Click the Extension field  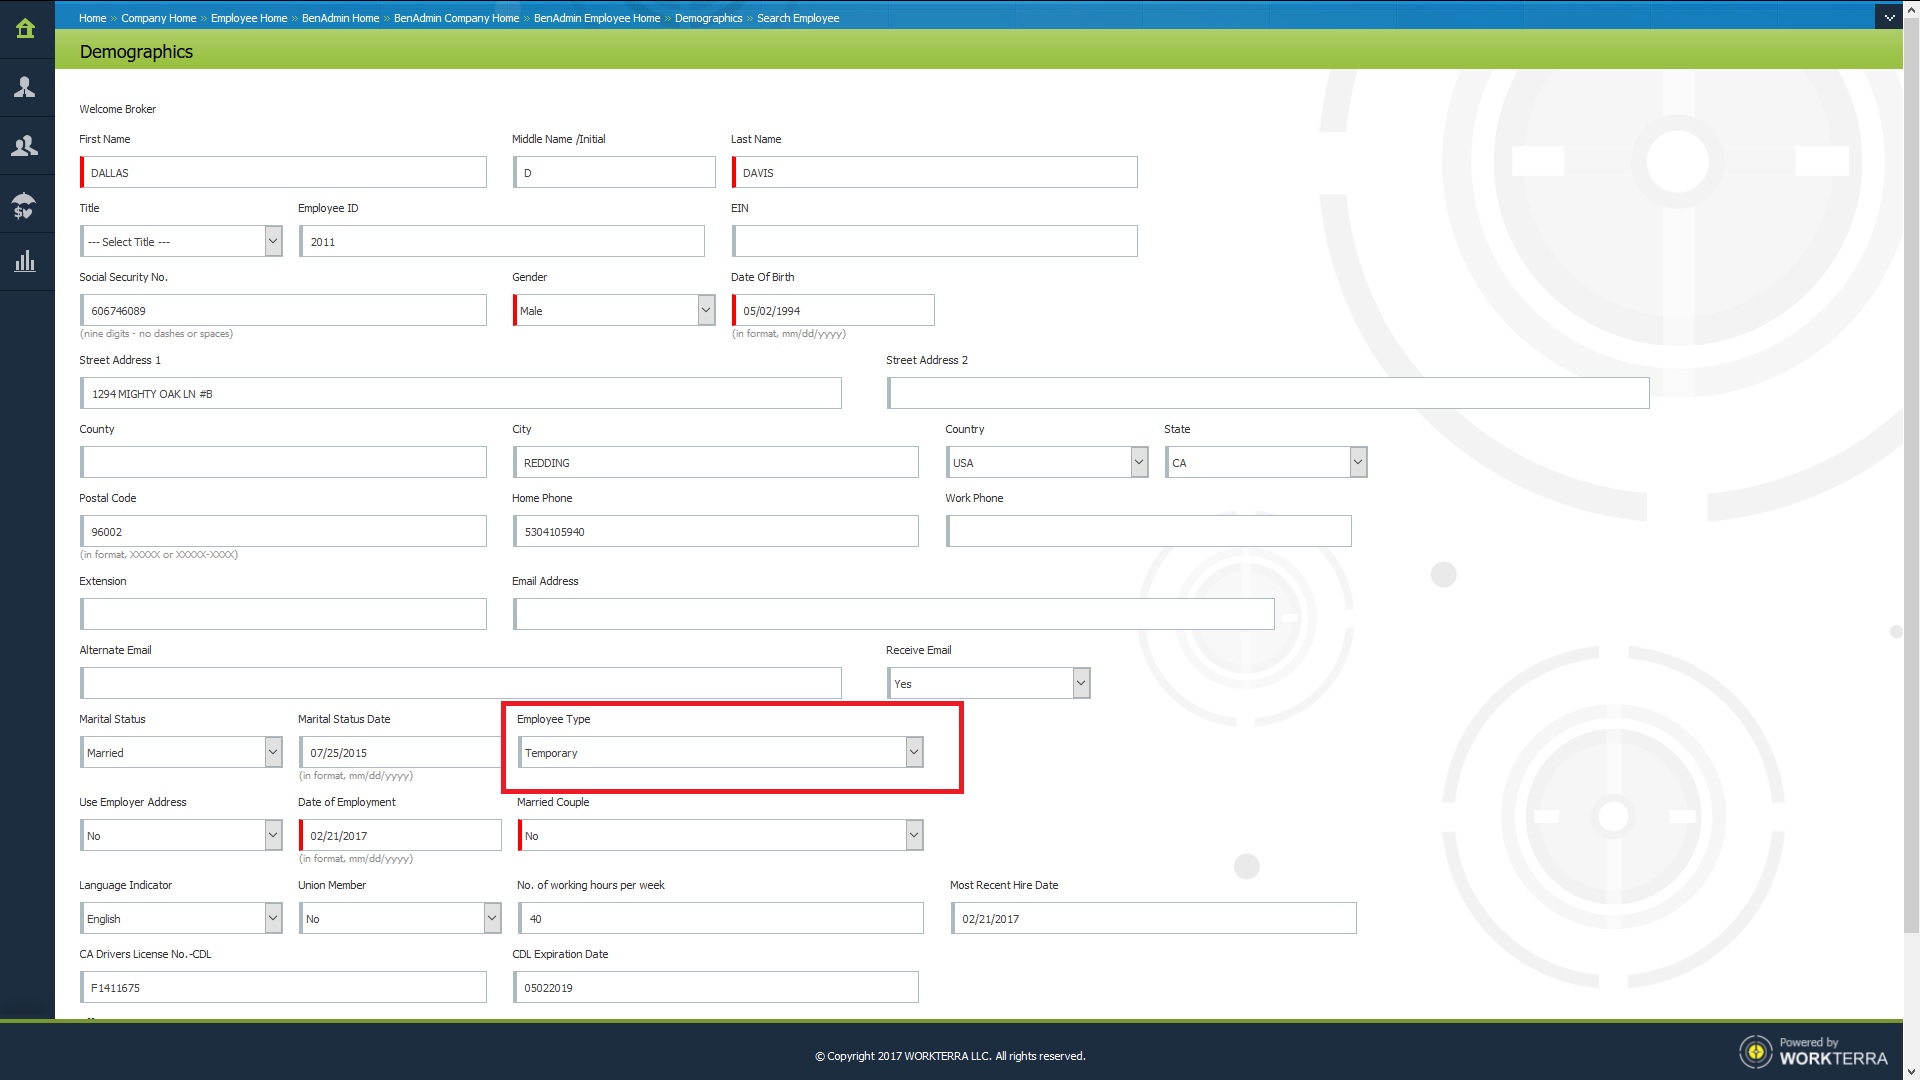[283, 614]
